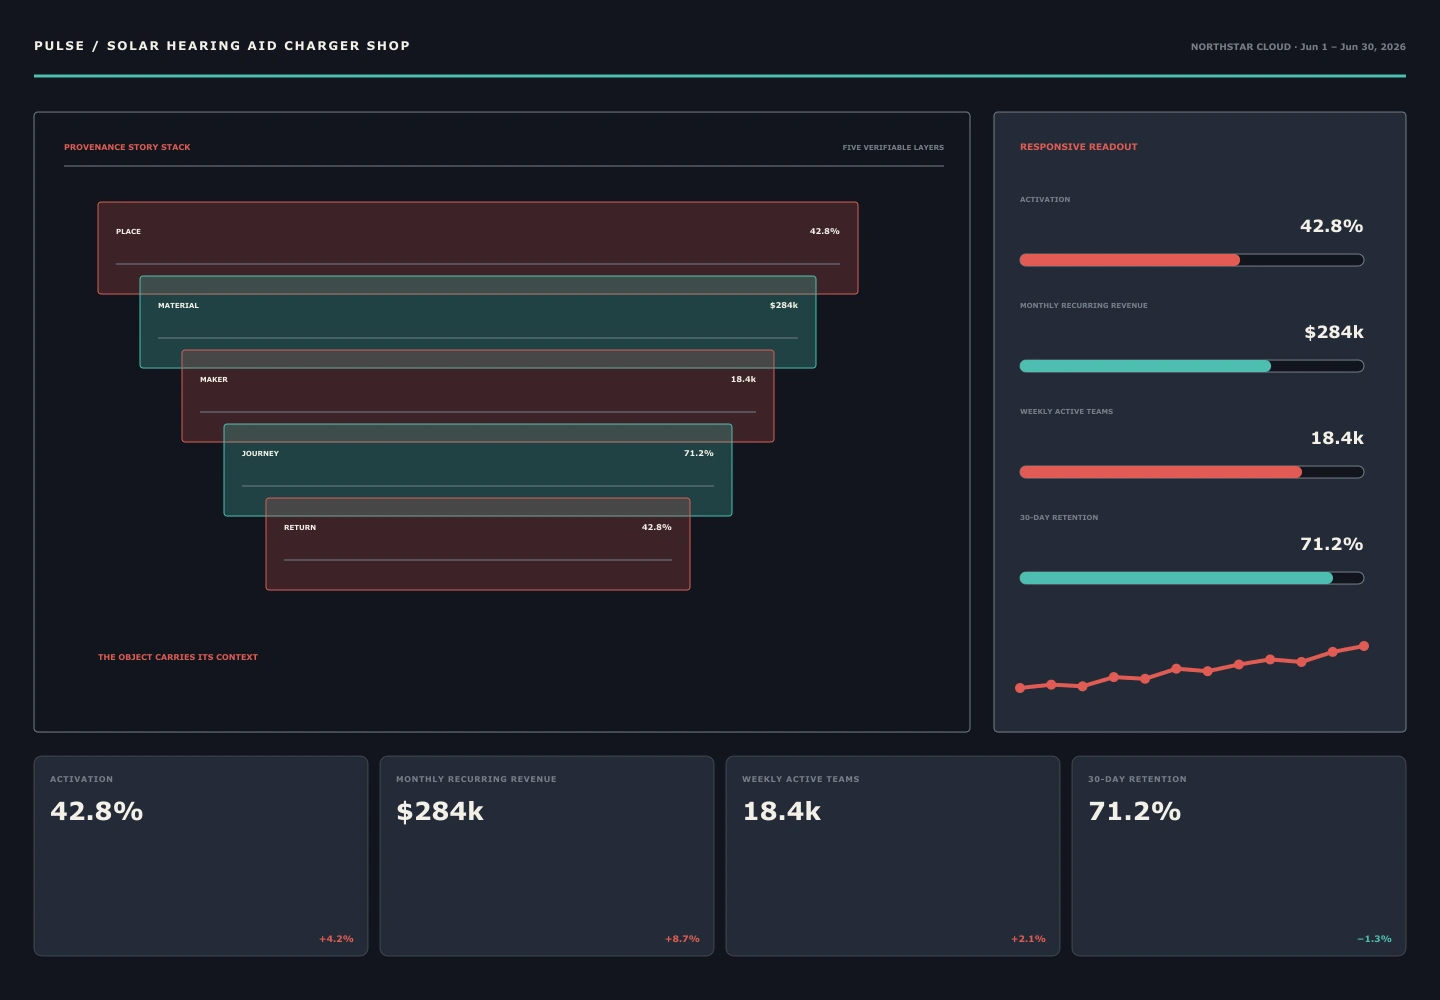Select the +2.1% change in the teams card
Image resolution: width=1440 pixels, height=1000 pixels.
pos(1028,939)
